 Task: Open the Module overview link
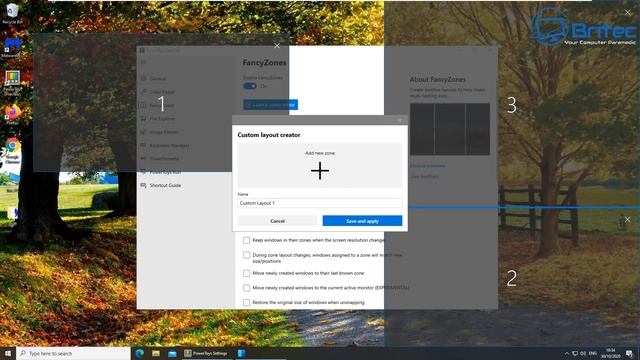coord(427,166)
